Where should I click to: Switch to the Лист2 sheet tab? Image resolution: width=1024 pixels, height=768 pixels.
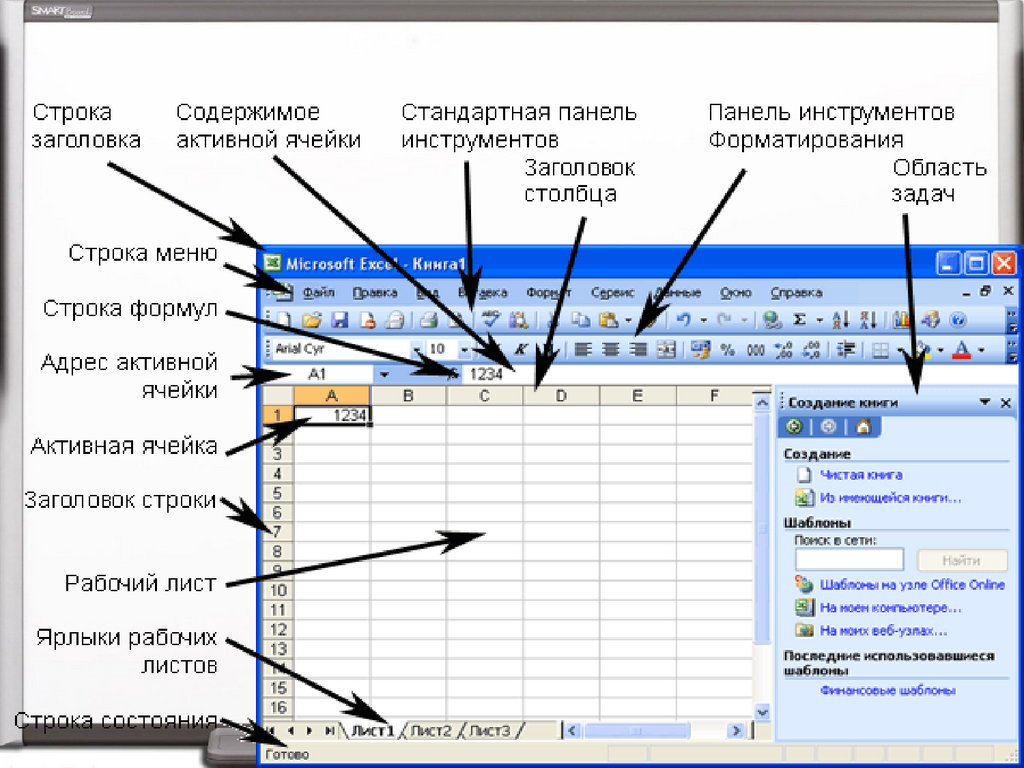pyautogui.click(x=431, y=731)
